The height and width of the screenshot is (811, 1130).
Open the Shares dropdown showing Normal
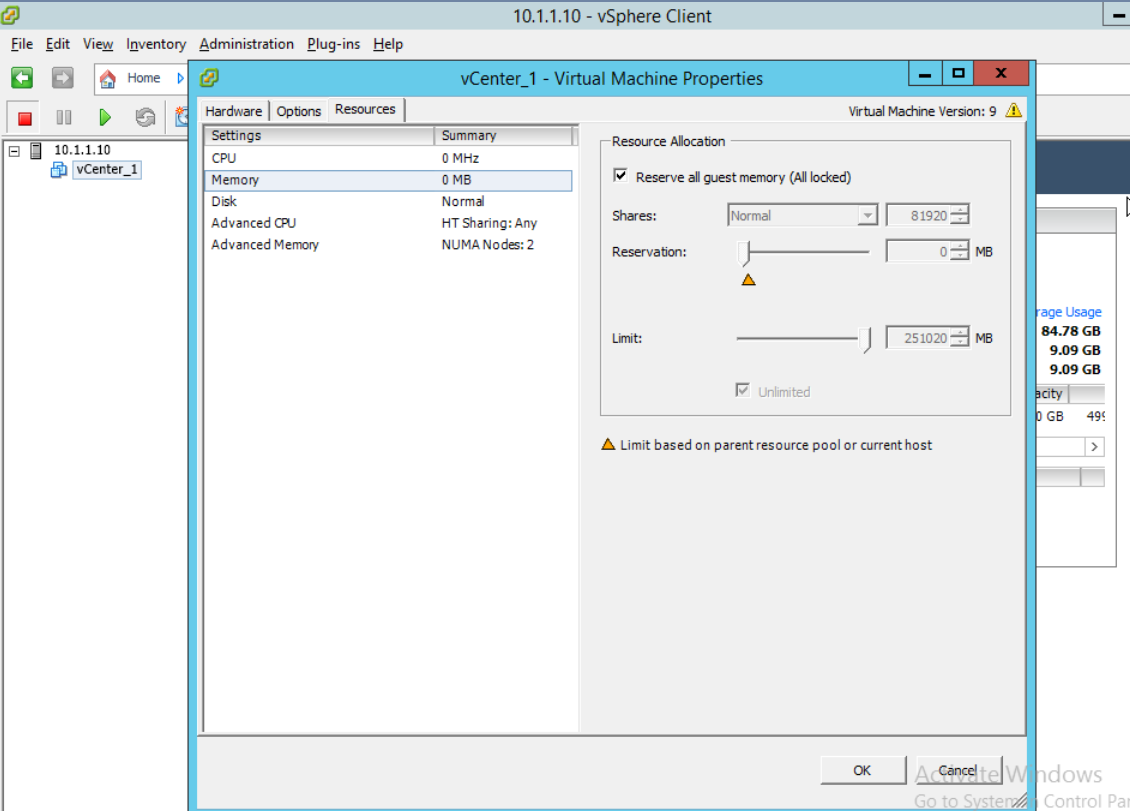867,215
